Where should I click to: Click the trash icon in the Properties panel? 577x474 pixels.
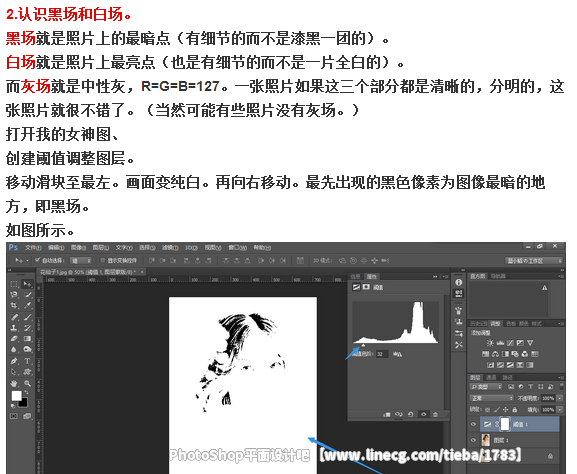[x=436, y=414]
